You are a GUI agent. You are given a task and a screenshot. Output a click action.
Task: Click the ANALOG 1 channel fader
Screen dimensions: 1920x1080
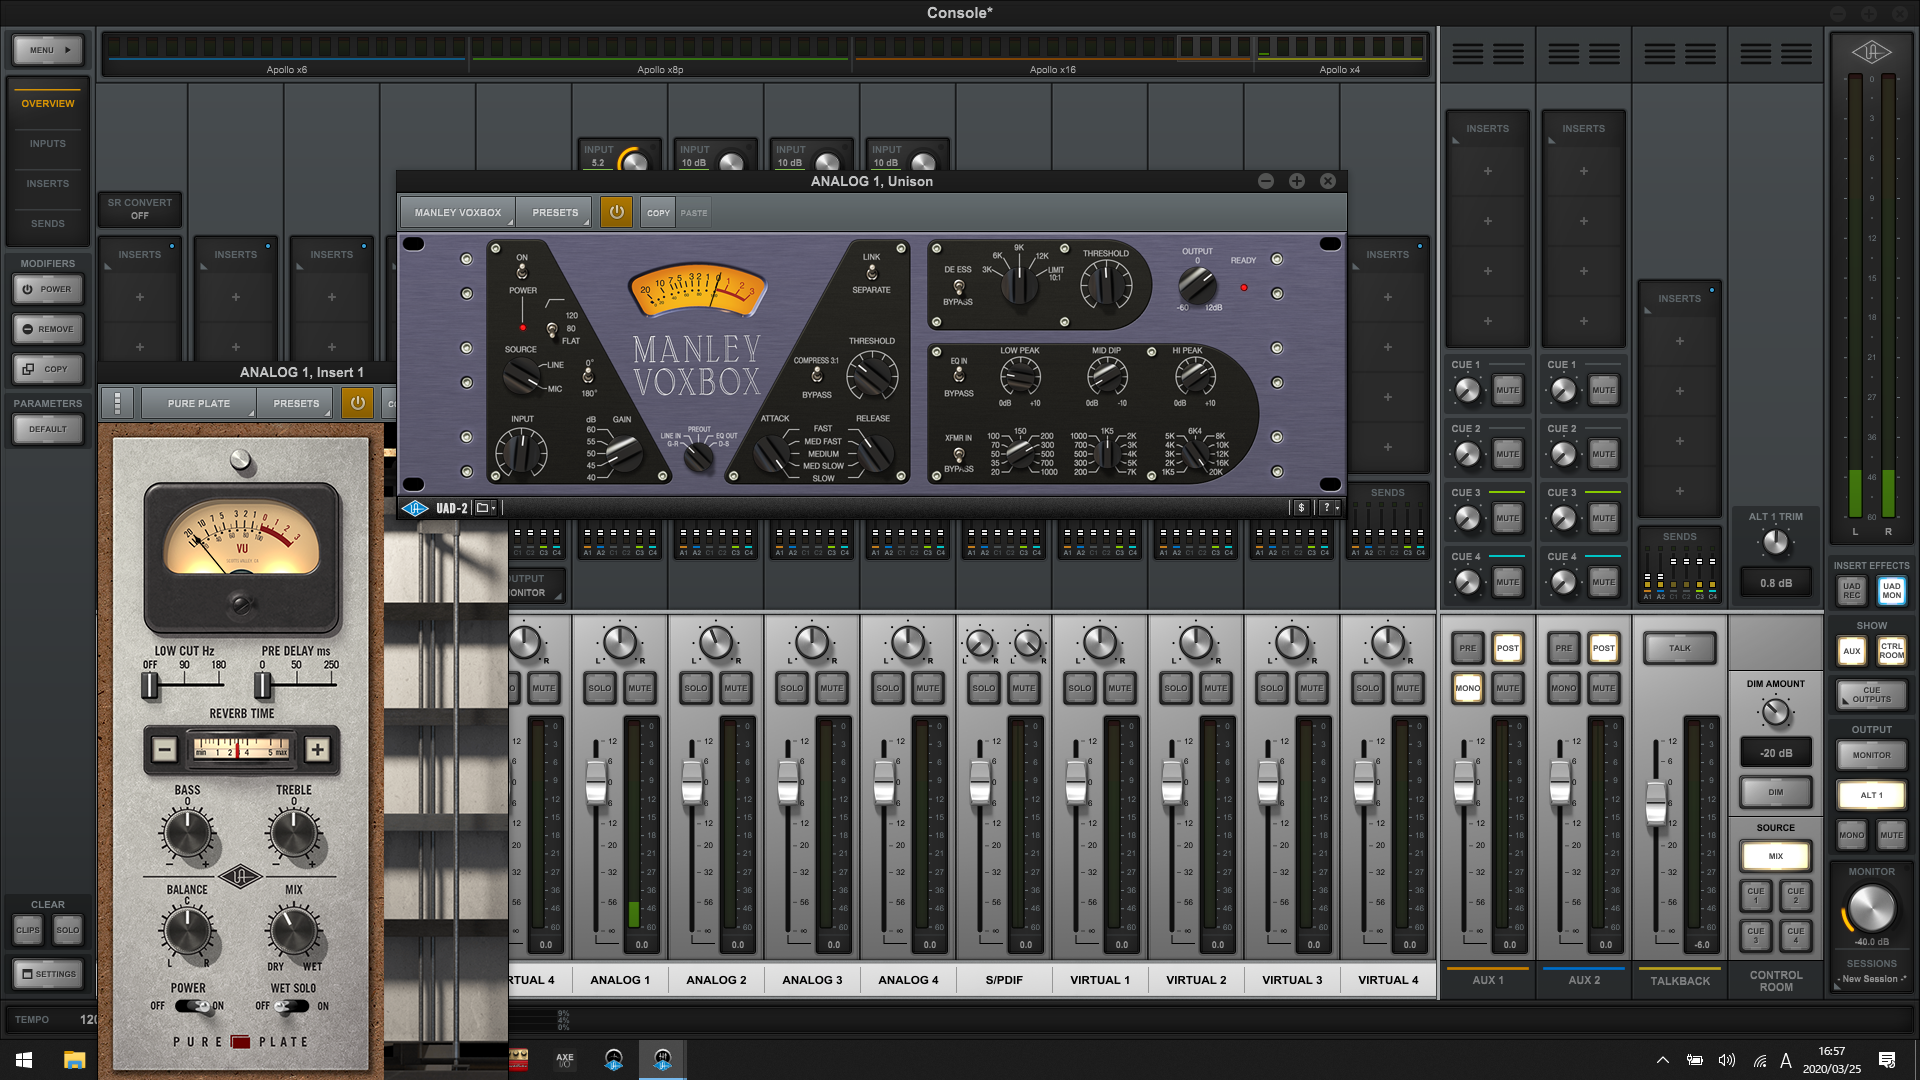pos(596,782)
